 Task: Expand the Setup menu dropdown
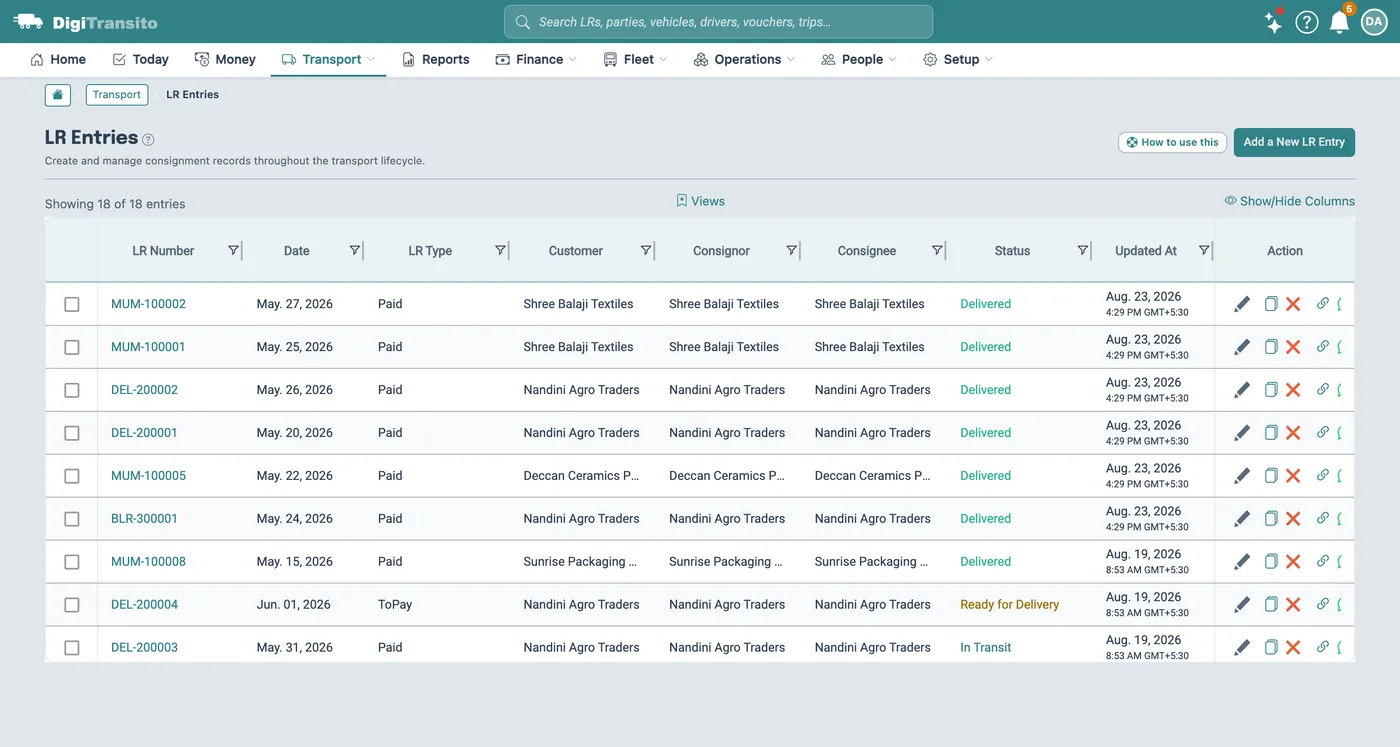(958, 59)
